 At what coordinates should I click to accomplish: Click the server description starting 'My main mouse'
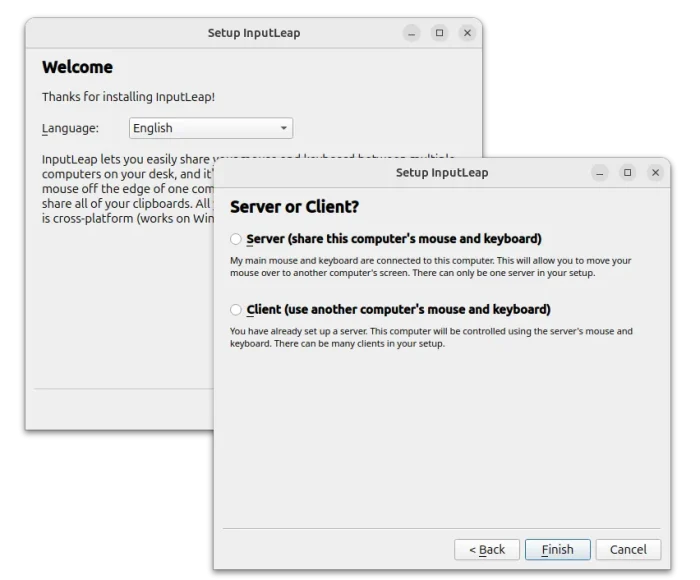430,267
